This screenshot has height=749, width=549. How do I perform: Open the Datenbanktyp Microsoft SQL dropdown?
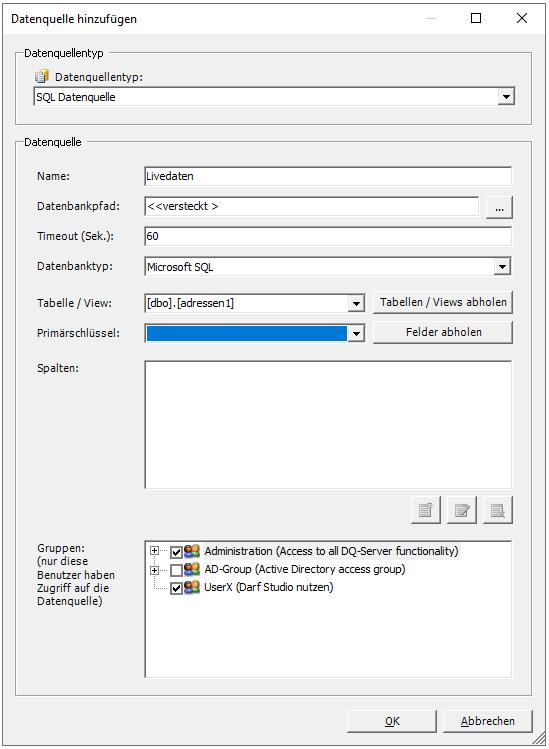[502, 267]
